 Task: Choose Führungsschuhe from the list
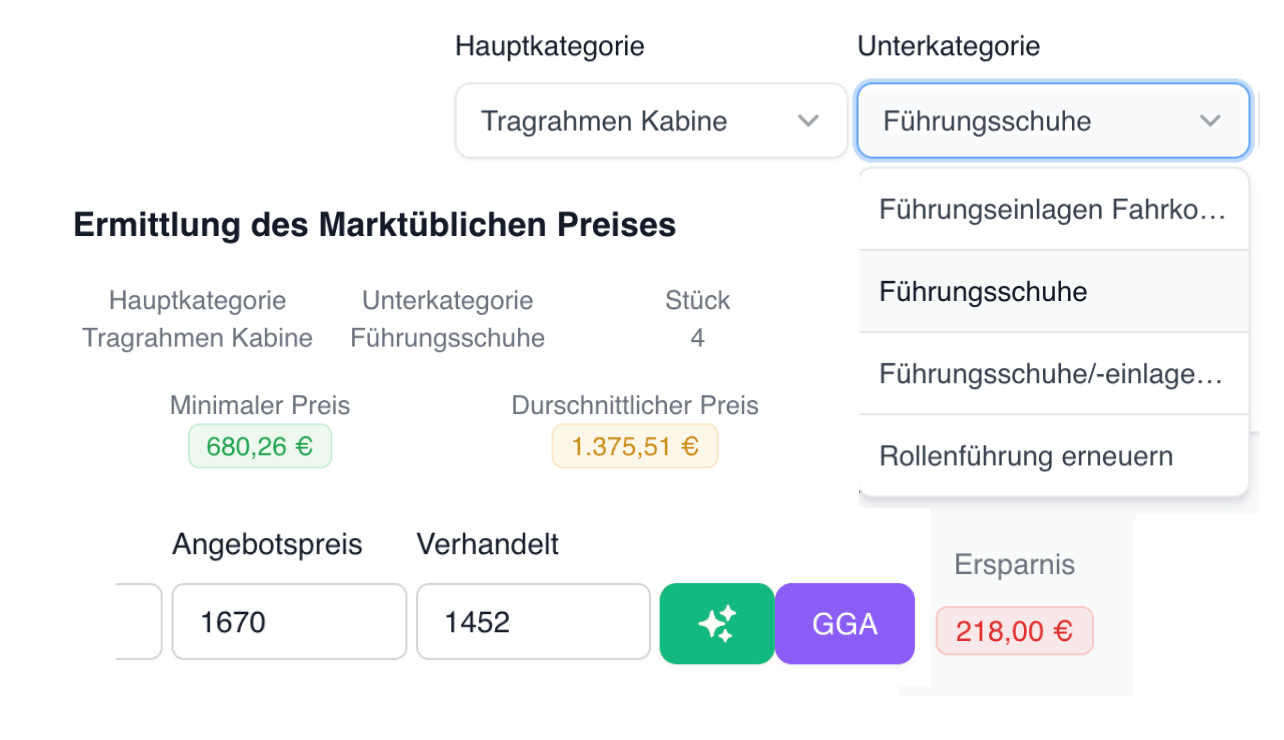(1053, 292)
